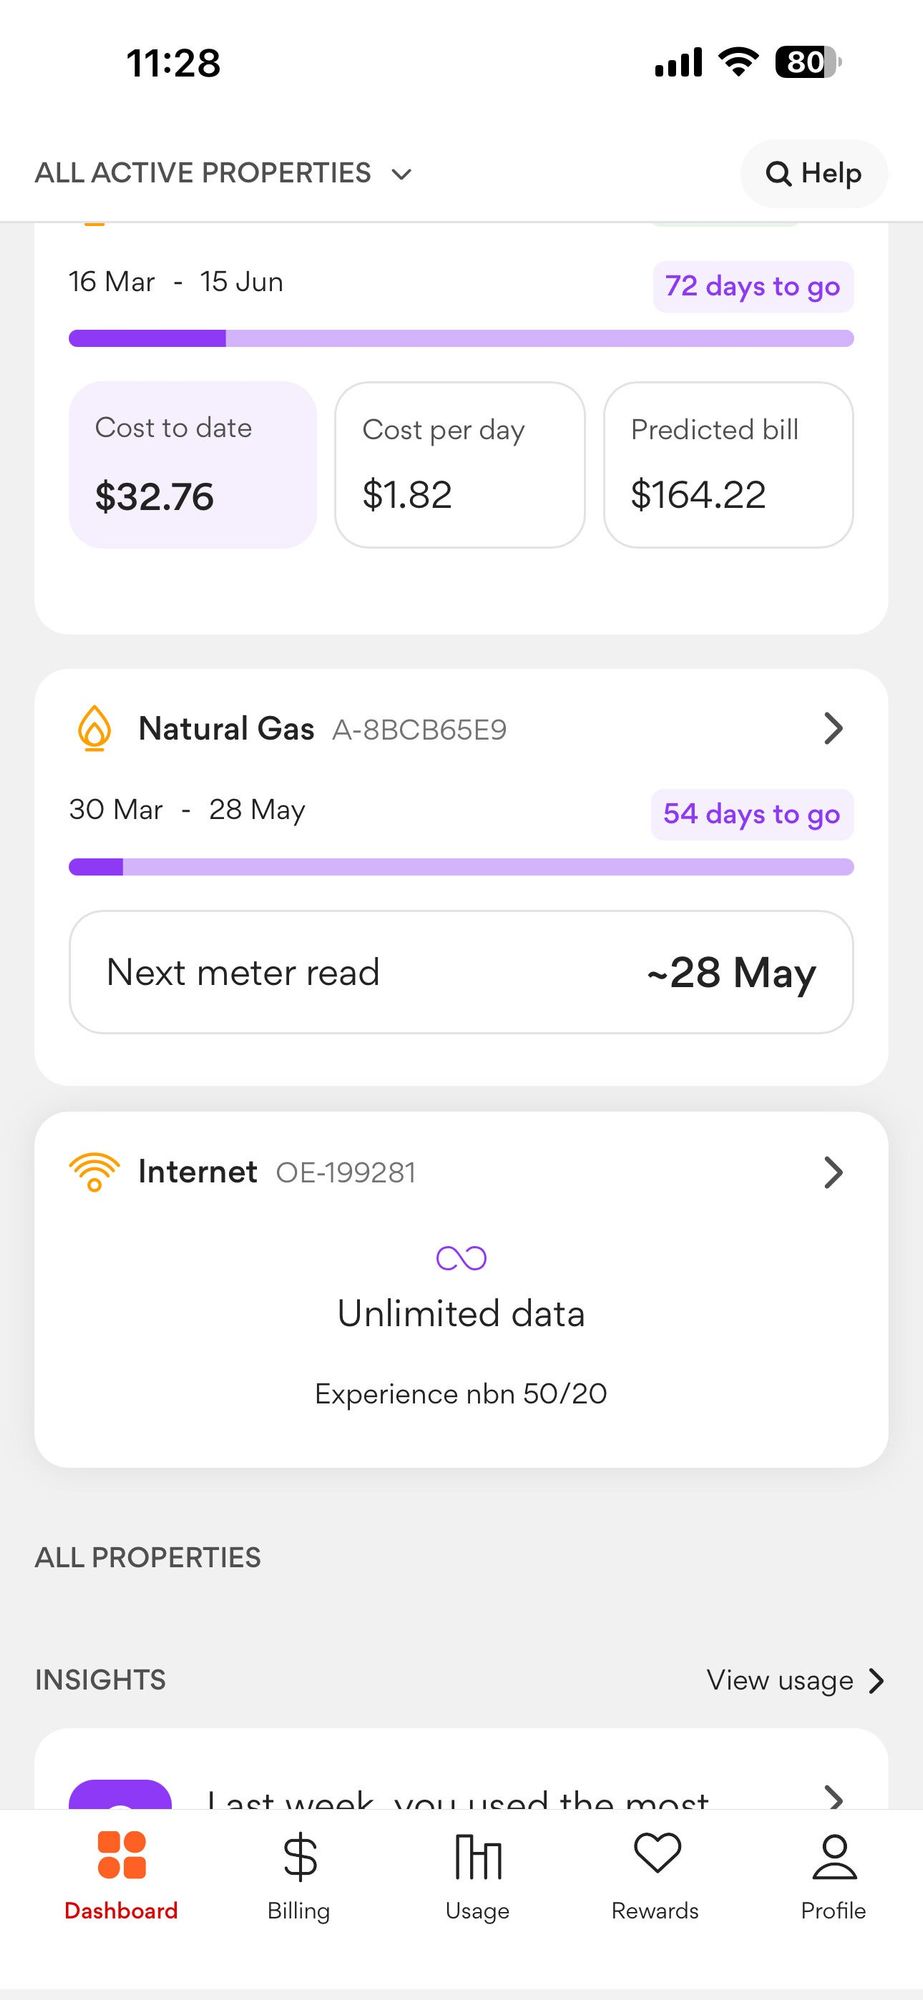Viewport: 923px width, 2000px height.
Task: Select the Predicted bill card
Action: [x=728, y=465]
